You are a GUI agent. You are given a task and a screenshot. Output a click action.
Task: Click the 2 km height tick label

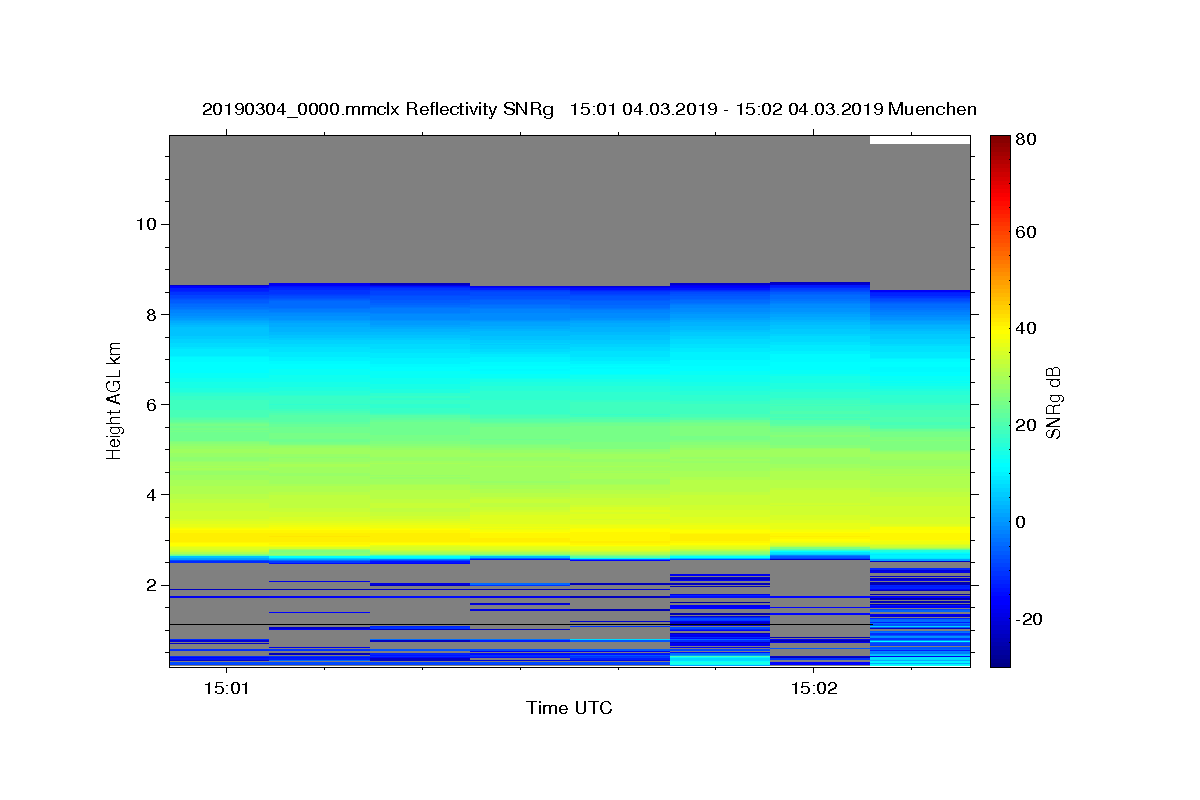coord(150,585)
